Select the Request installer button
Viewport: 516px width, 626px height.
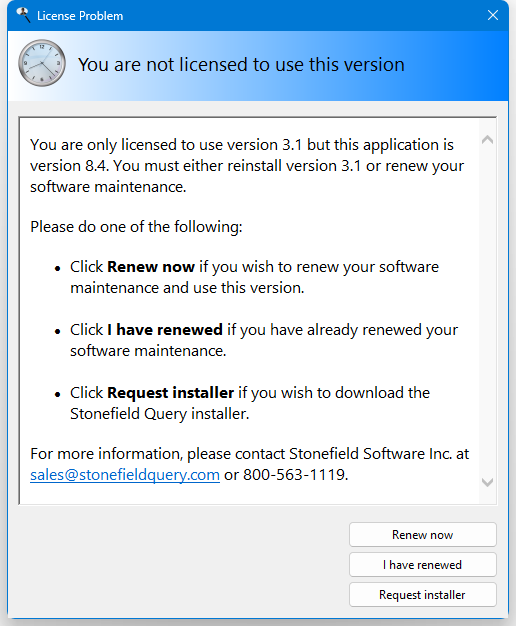click(x=423, y=594)
